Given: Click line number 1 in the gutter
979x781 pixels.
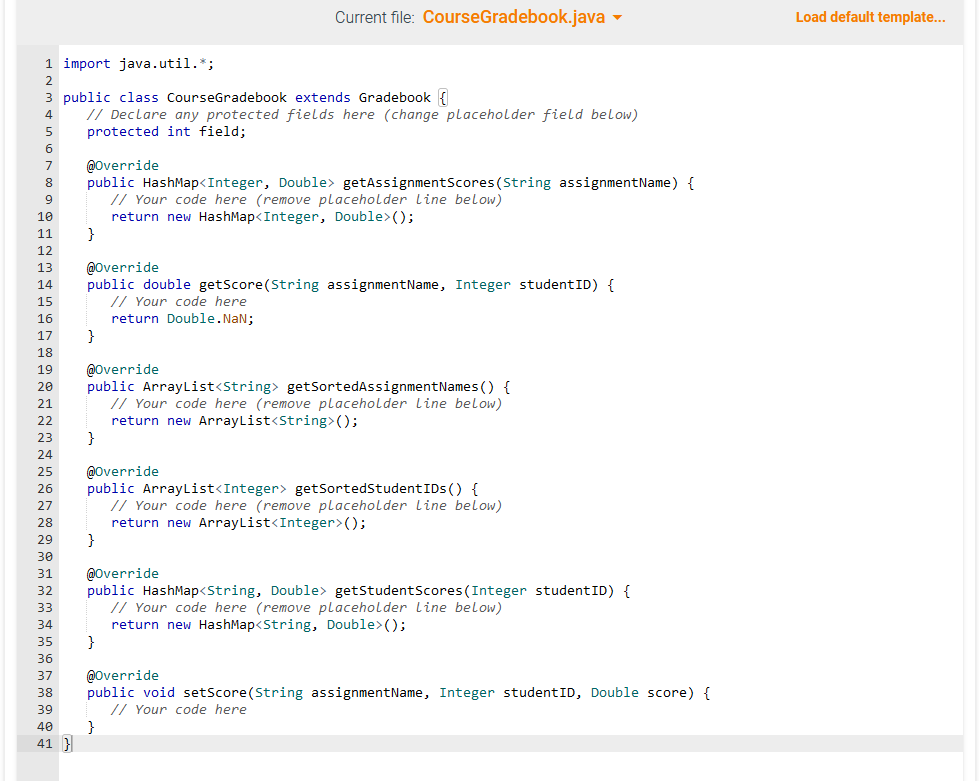Looking at the screenshot, I should [48, 63].
